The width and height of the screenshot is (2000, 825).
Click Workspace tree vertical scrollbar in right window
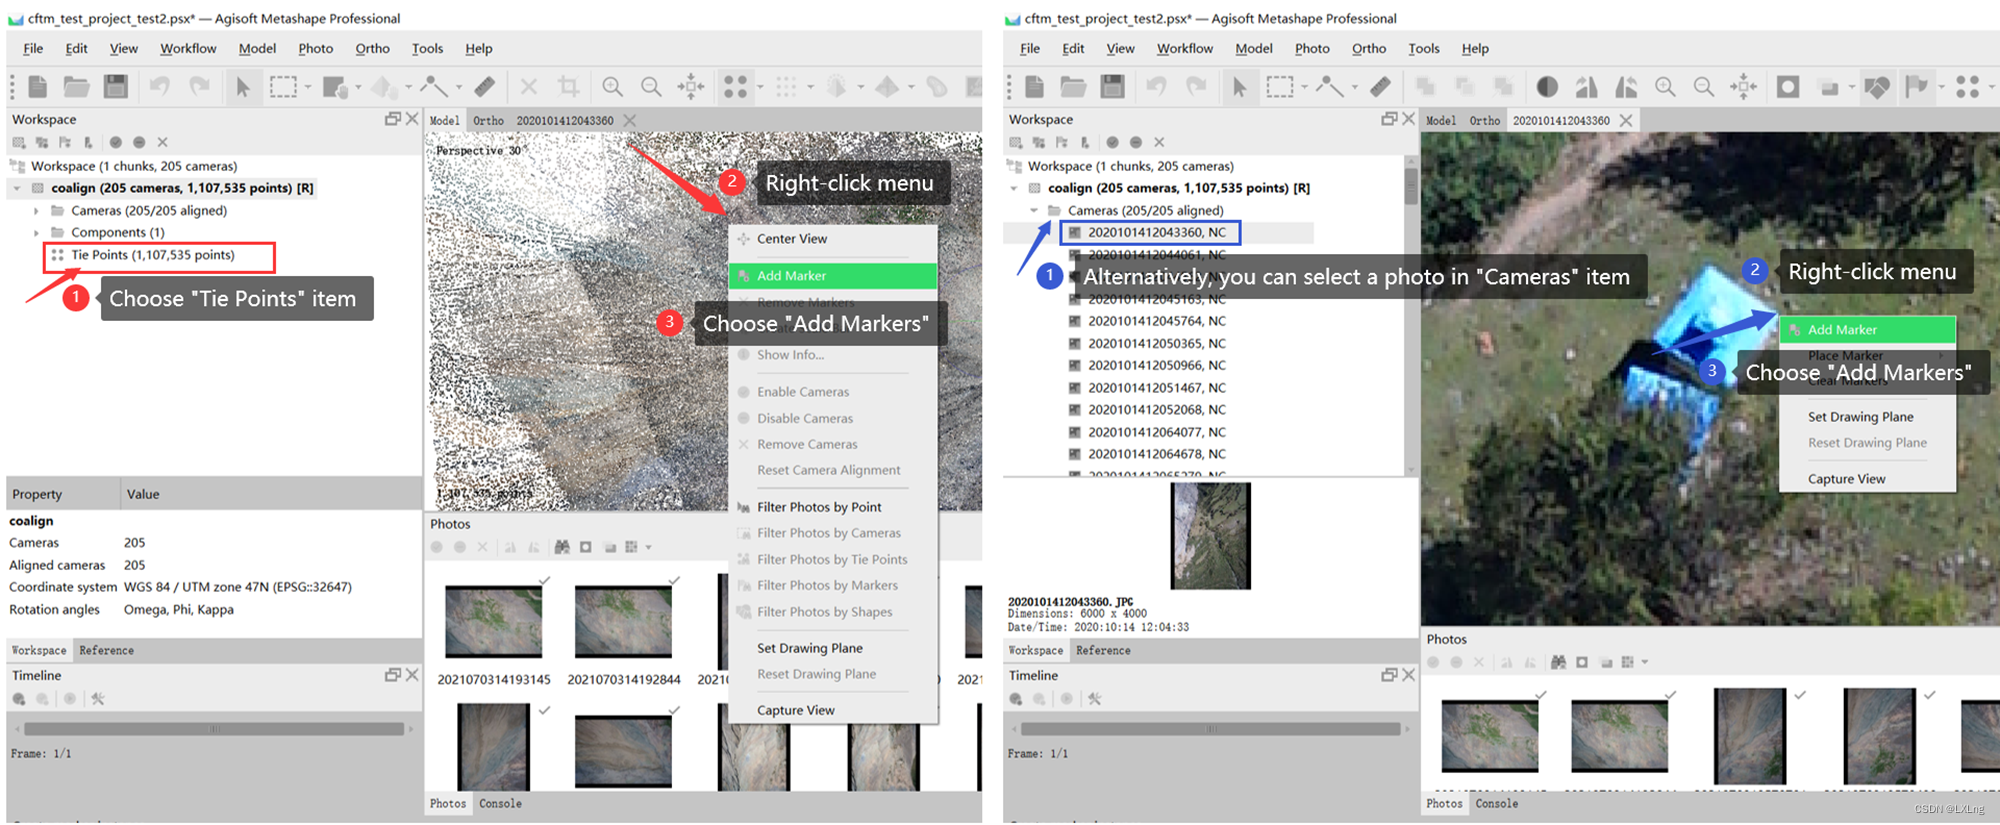(x=1411, y=186)
